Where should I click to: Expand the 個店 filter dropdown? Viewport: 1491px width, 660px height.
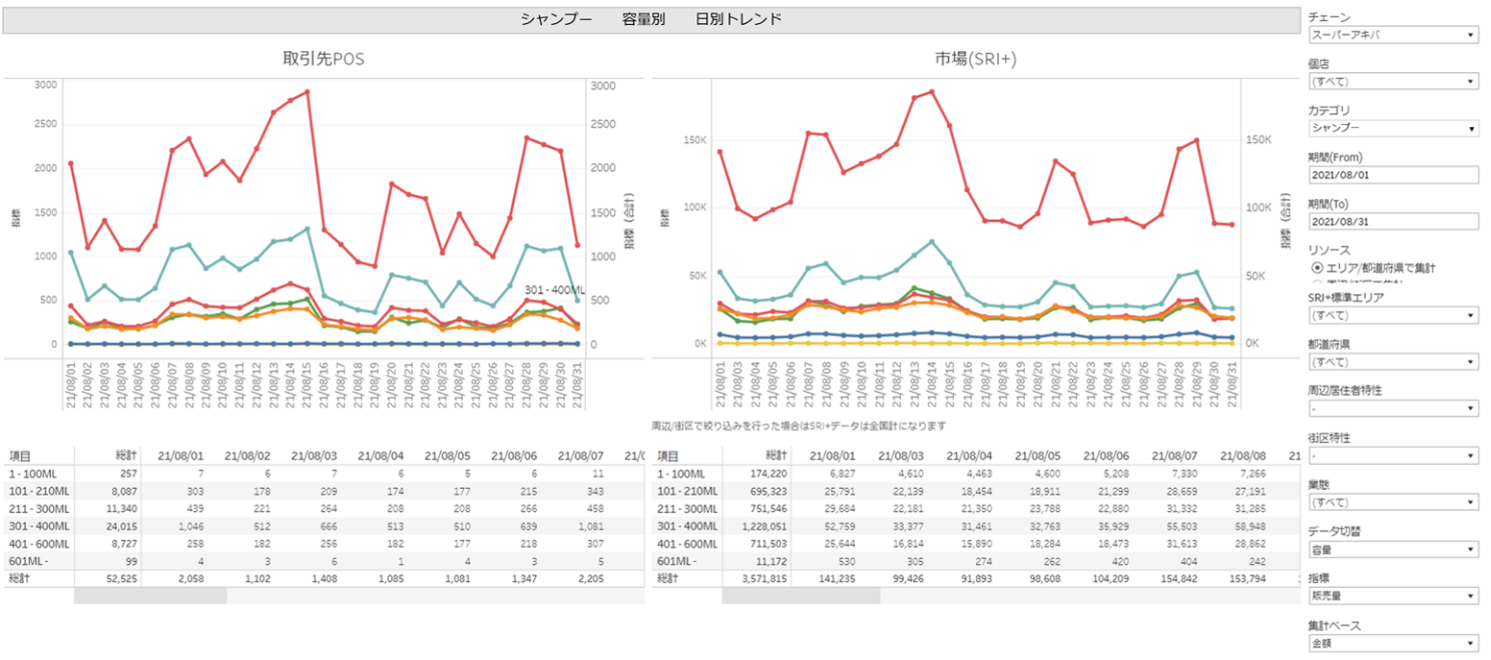pos(1393,81)
